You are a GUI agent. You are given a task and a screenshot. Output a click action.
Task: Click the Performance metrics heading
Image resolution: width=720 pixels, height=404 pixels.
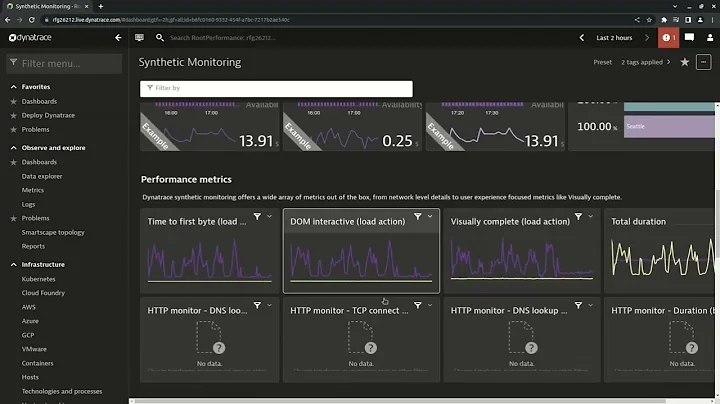pyautogui.click(x=186, y=180)
